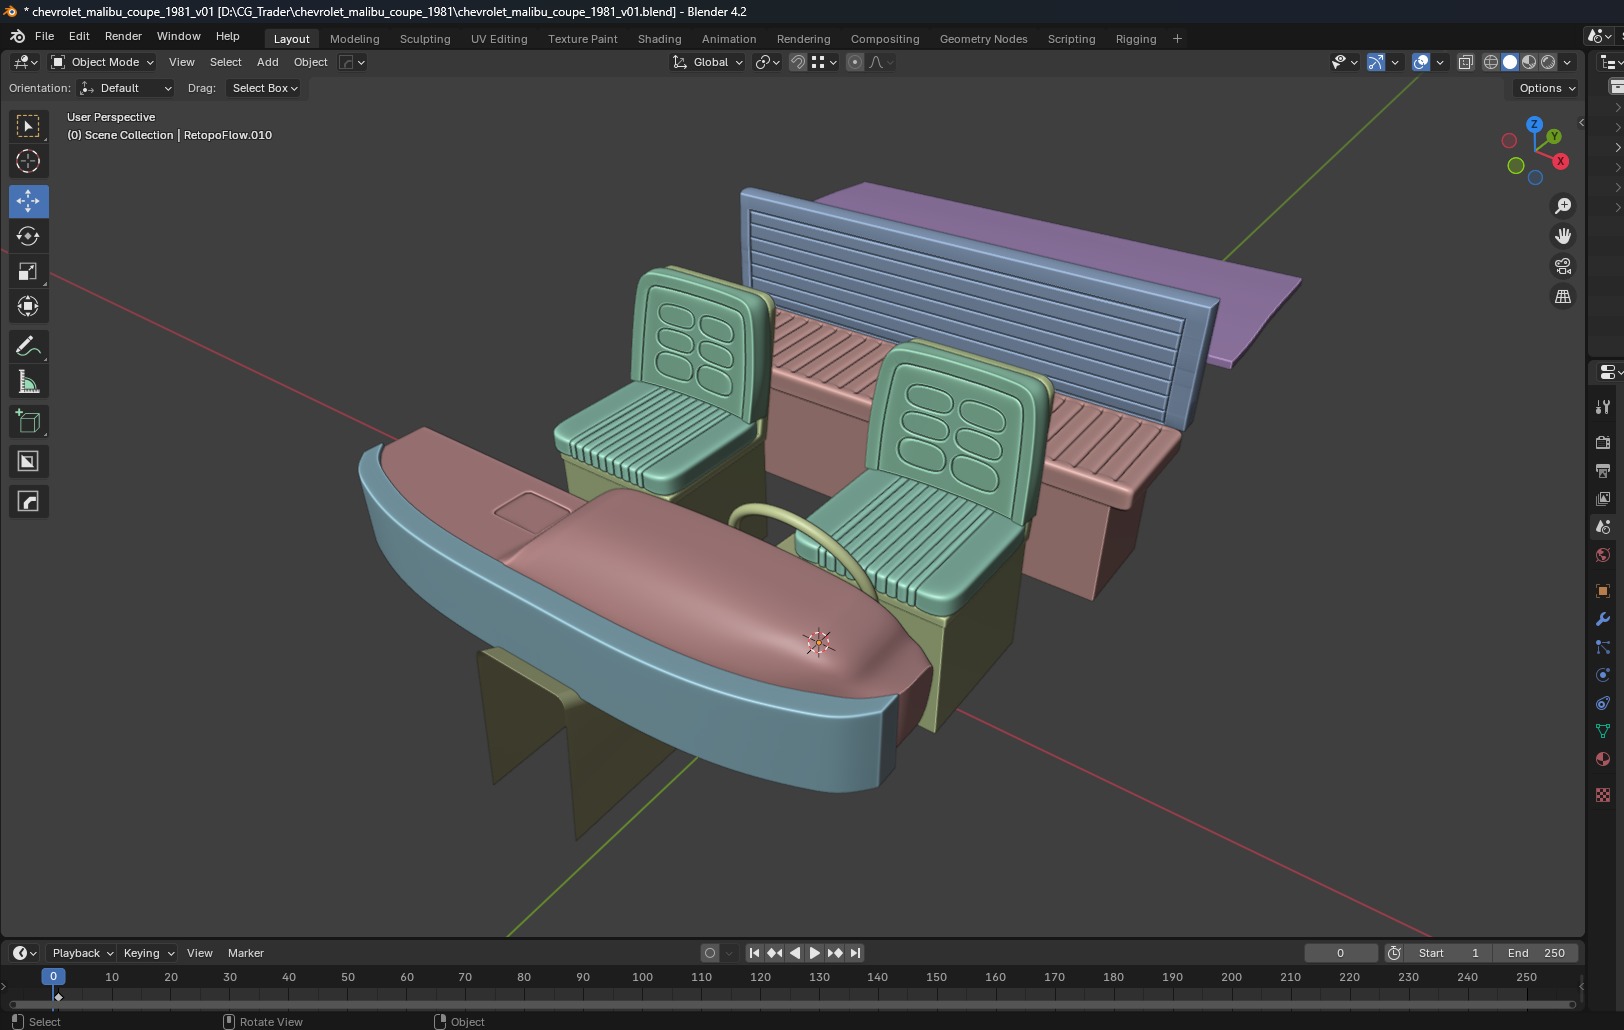Select the Annotate tool
1624x1030 pixels.
click(28, 347)
